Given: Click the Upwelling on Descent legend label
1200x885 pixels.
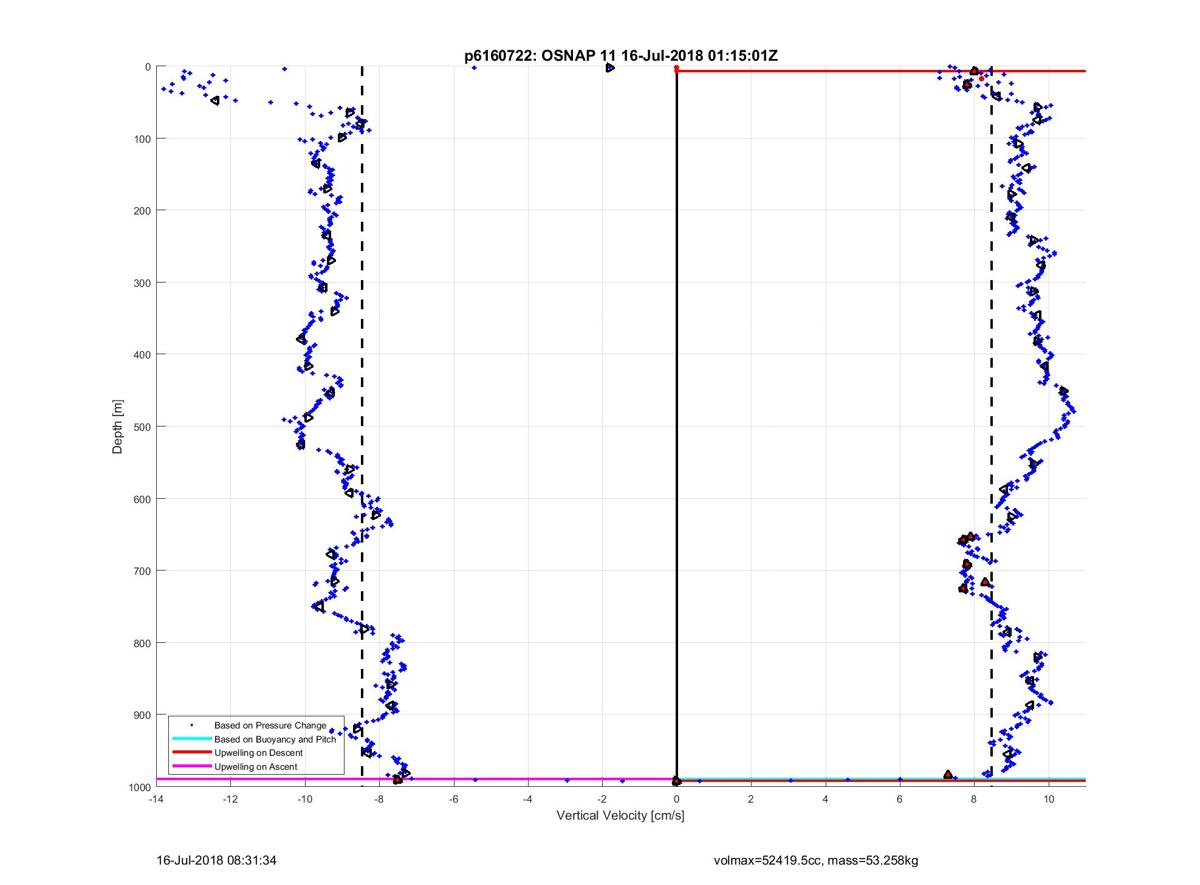Looking at the screenshot, I should click(x=259, y=752).
